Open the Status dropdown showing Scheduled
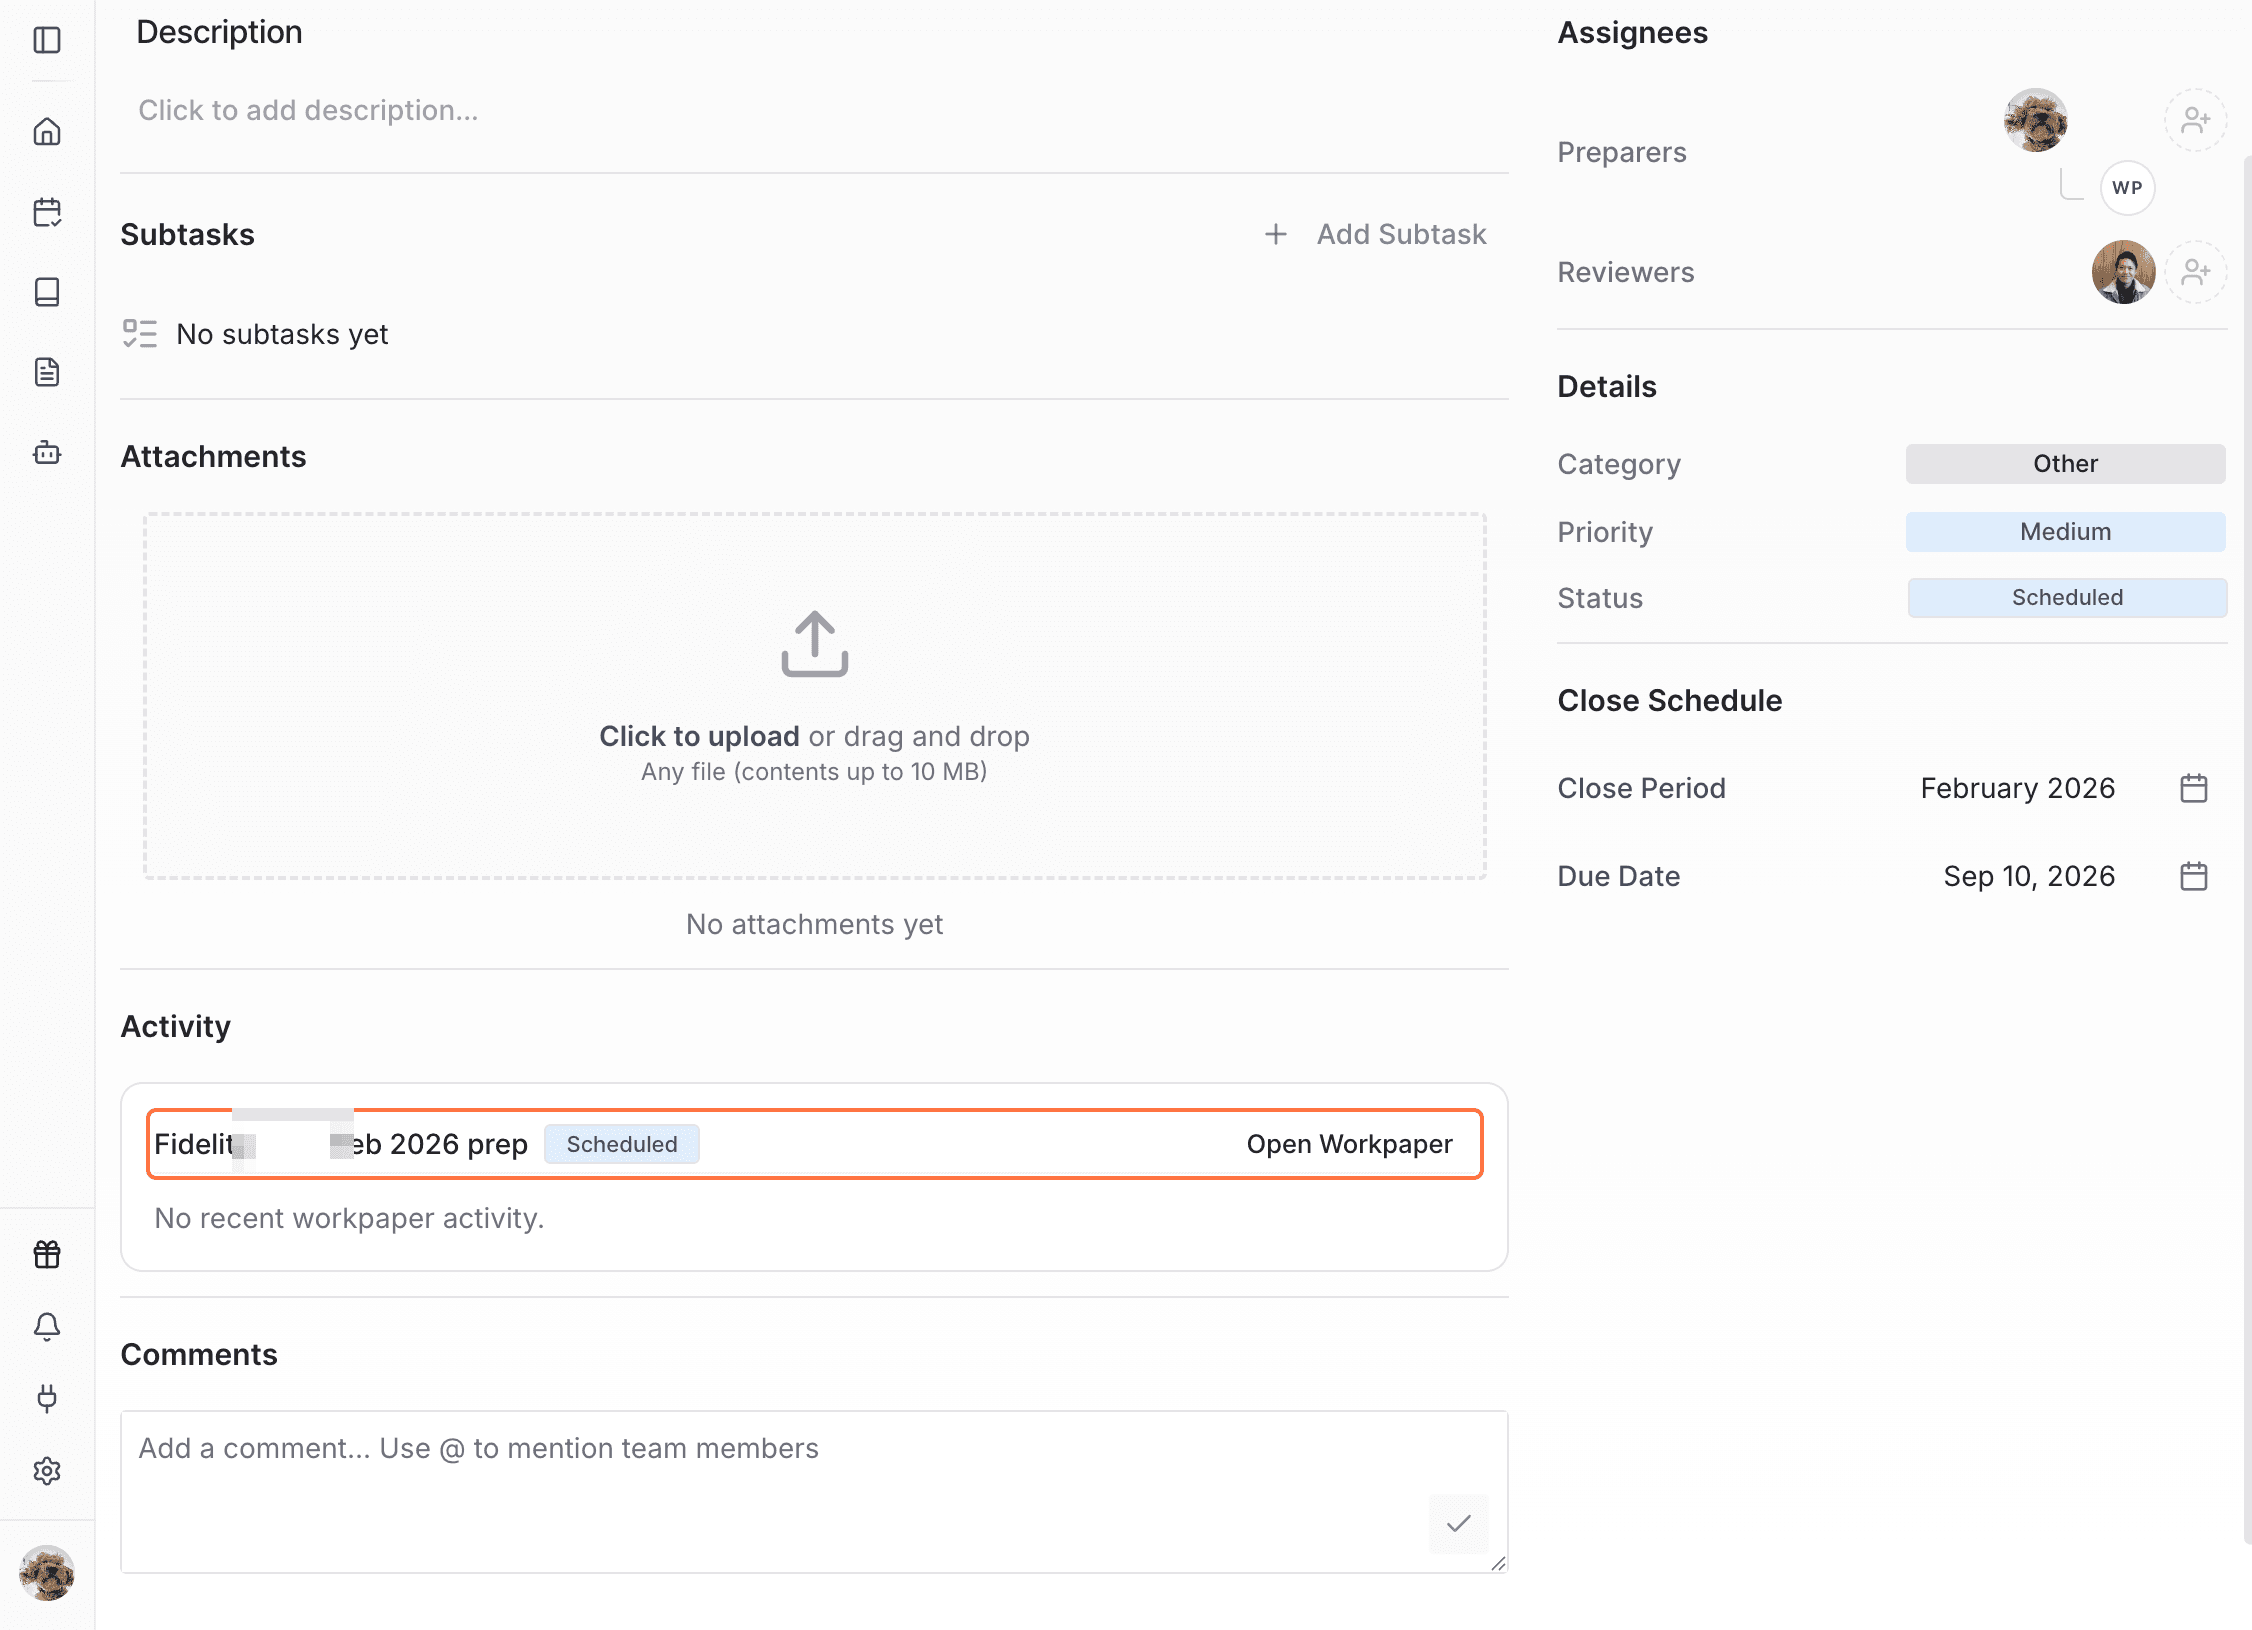Viewport: 2252px width, 1630px height. 2067,598
